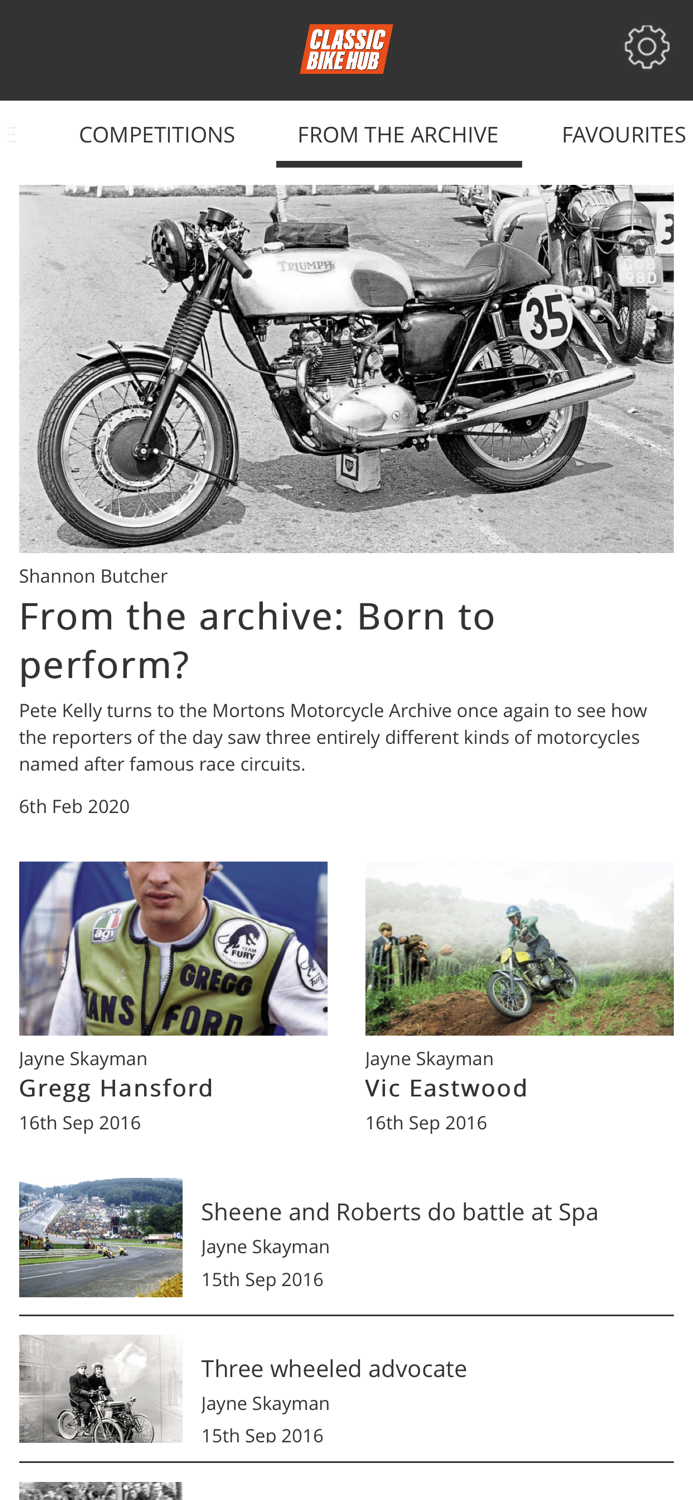Click the Born to perform article summary text

coord(333,738)
